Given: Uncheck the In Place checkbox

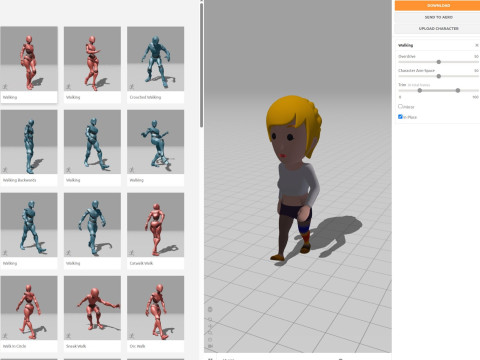Looking at the screenshot, I should [400, 117].
